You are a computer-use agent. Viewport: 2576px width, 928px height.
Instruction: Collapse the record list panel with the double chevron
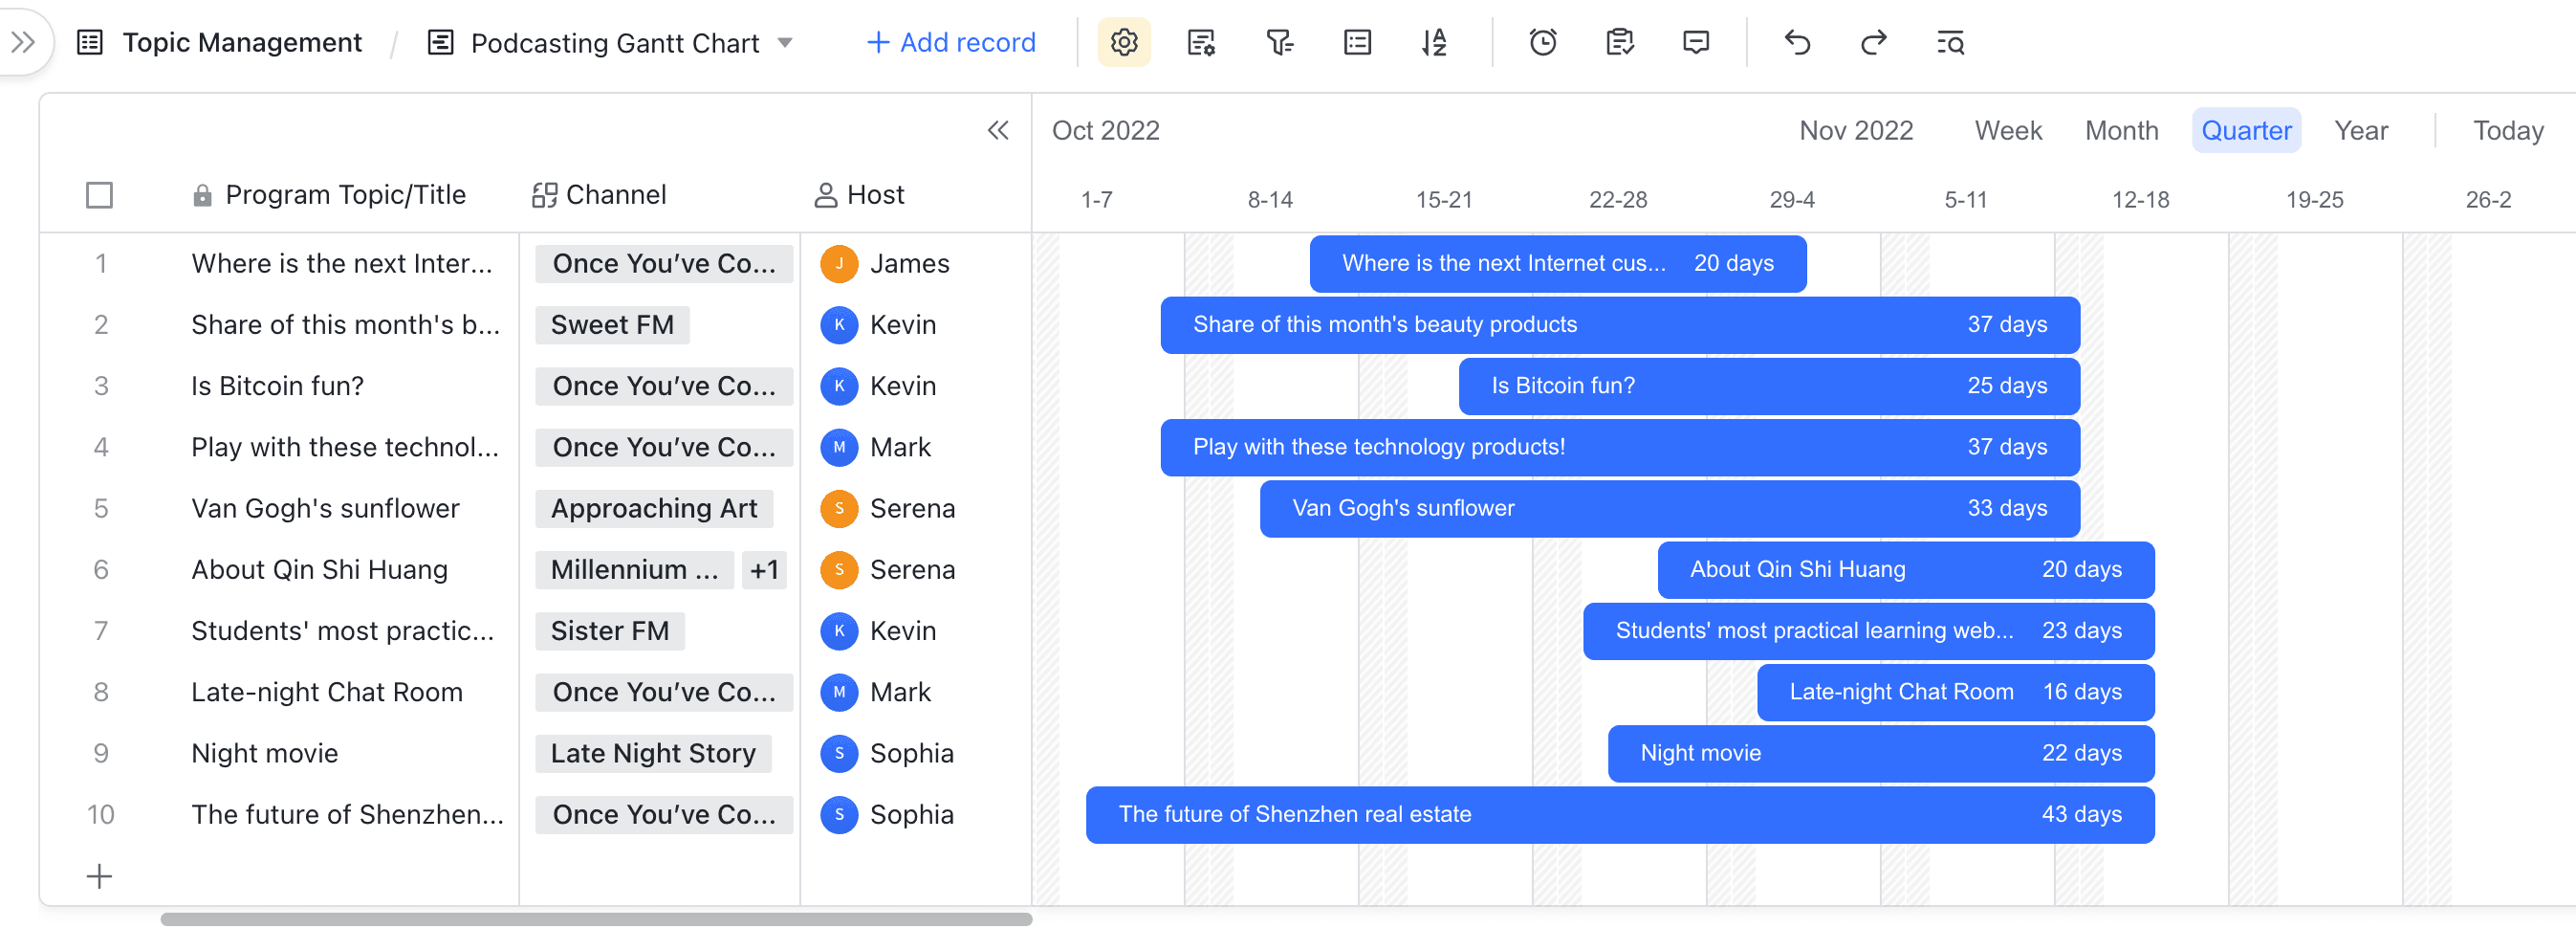coord(998,130)
